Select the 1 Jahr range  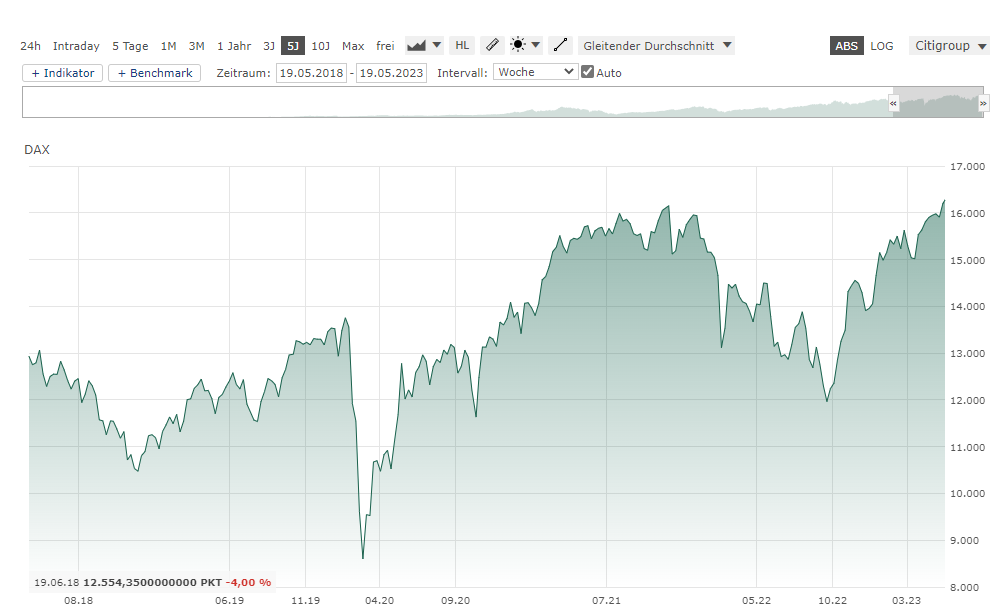click(x=234, y=46)
